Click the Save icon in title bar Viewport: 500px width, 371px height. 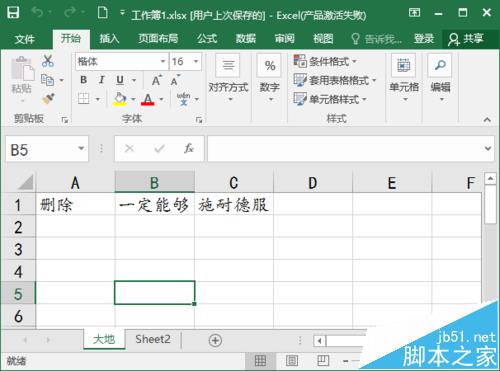coord(13,13)
